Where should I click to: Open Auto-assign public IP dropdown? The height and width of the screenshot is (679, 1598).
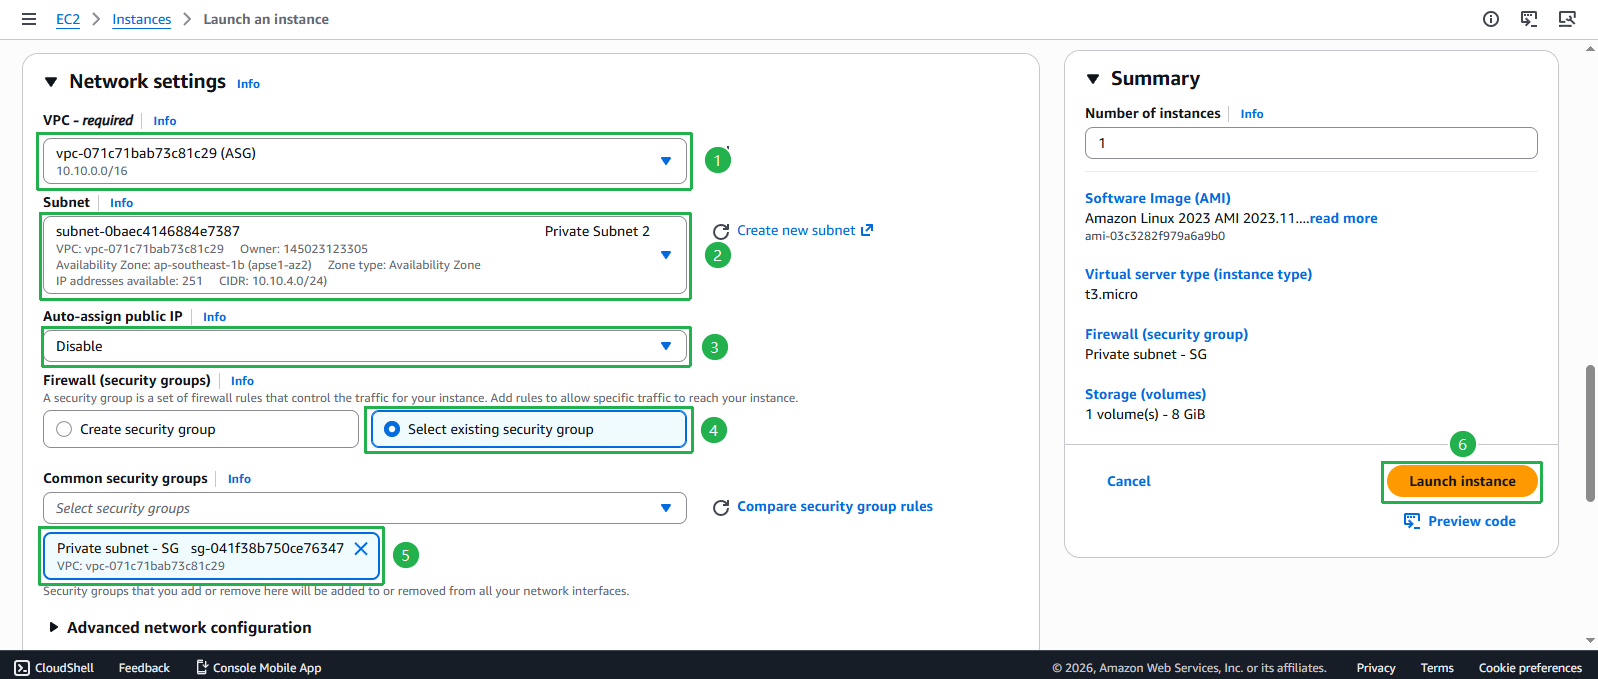pos(364,346)
